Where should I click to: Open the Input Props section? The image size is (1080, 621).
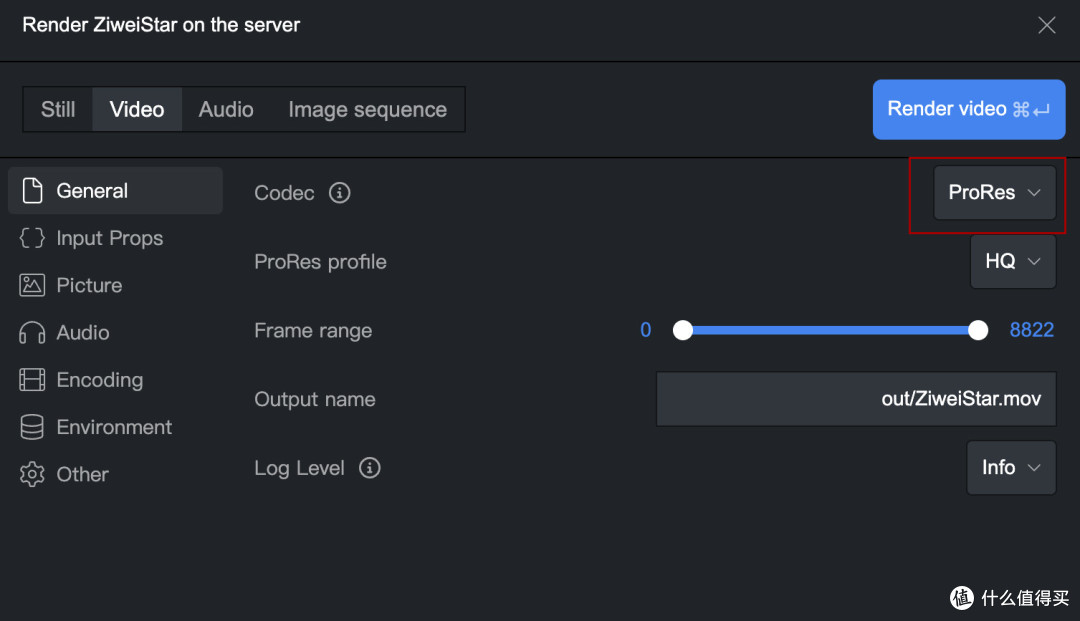(x=115, y=238)
